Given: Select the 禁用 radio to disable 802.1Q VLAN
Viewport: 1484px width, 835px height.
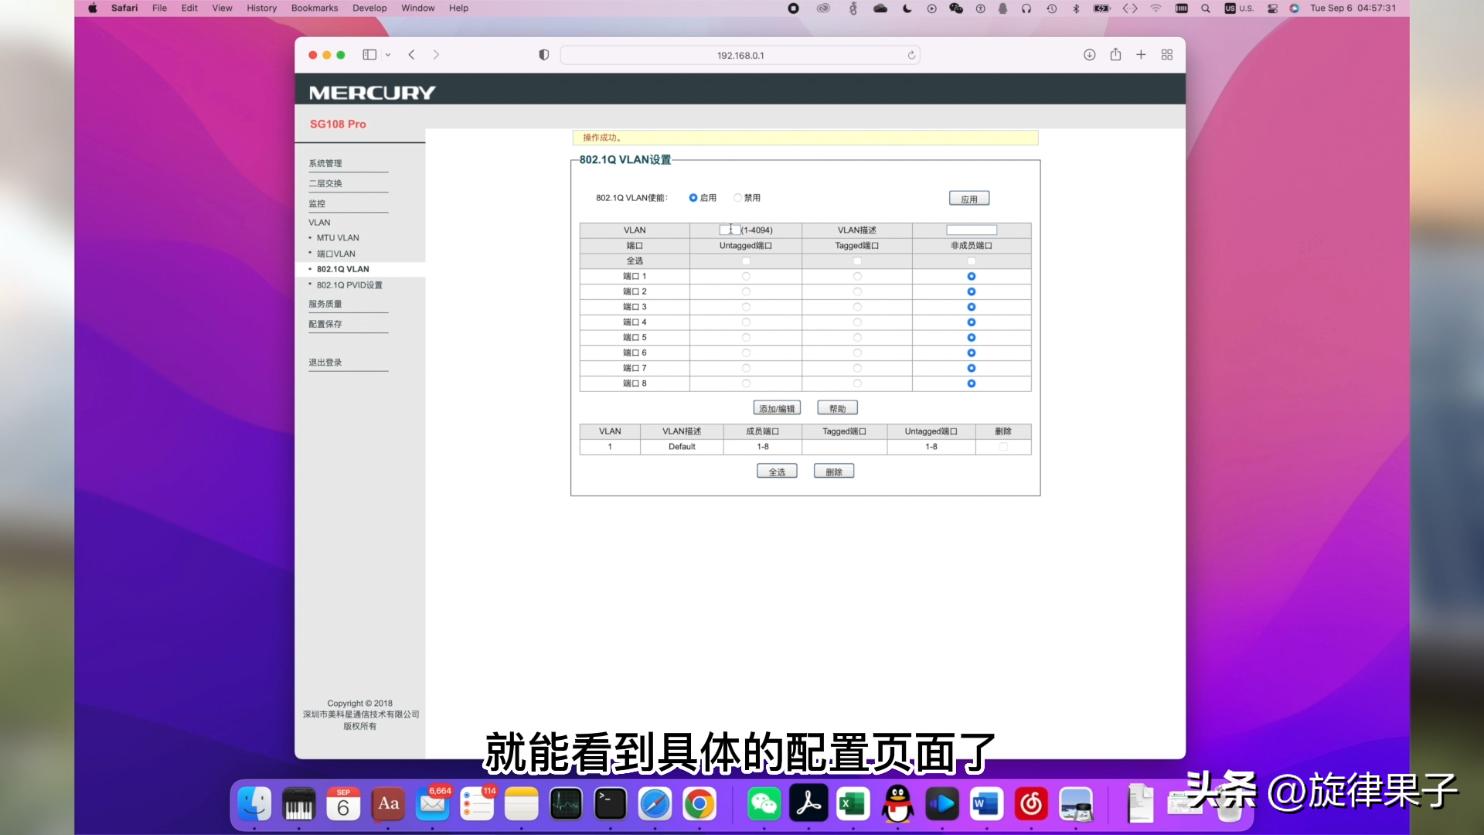Looking at the screenshot, I should tap(738, 197).
